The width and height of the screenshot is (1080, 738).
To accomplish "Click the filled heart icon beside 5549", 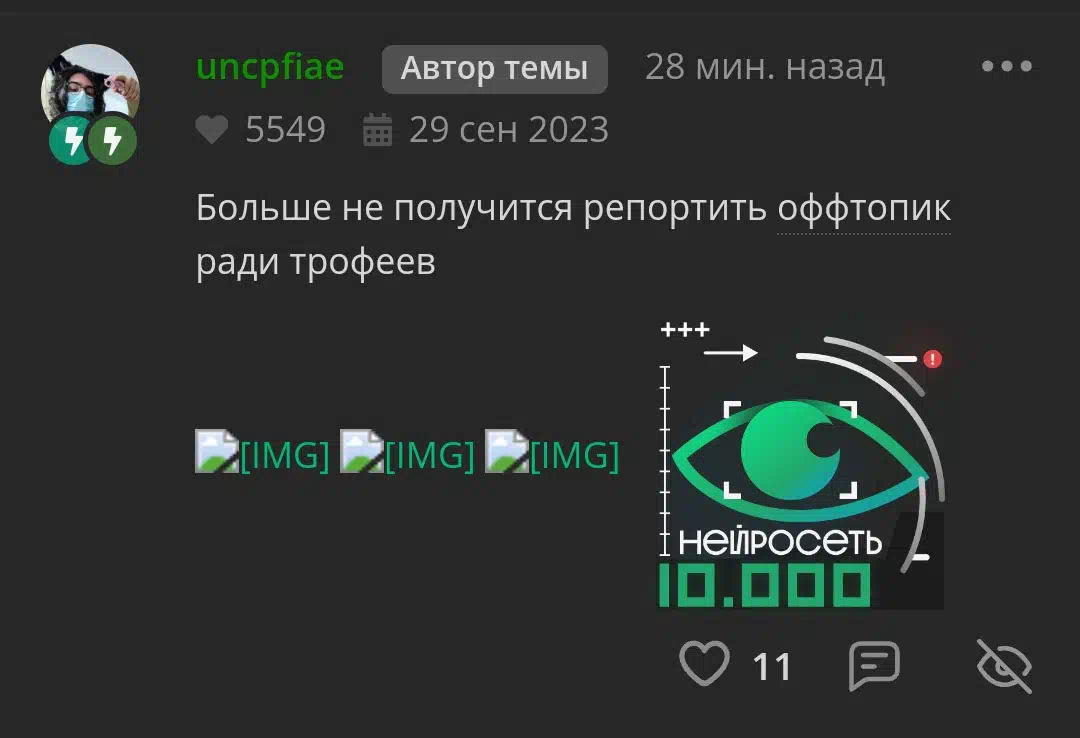I will (x=211, y=130).
